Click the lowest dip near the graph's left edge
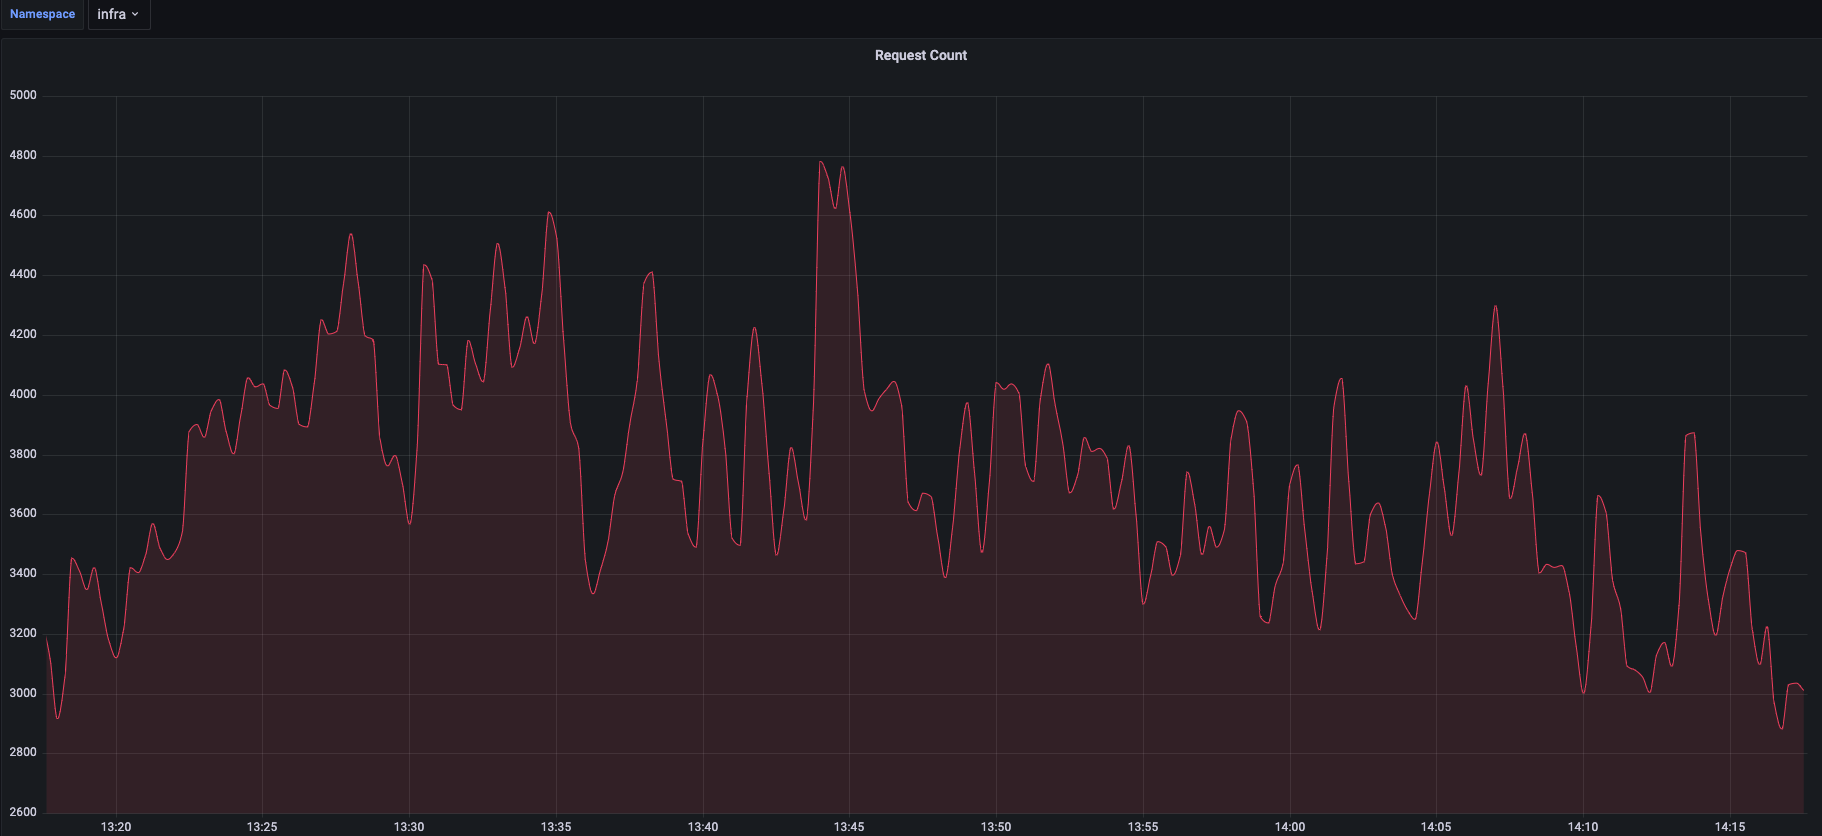The height and width of the screenshot is (836, 1822). 57,718
